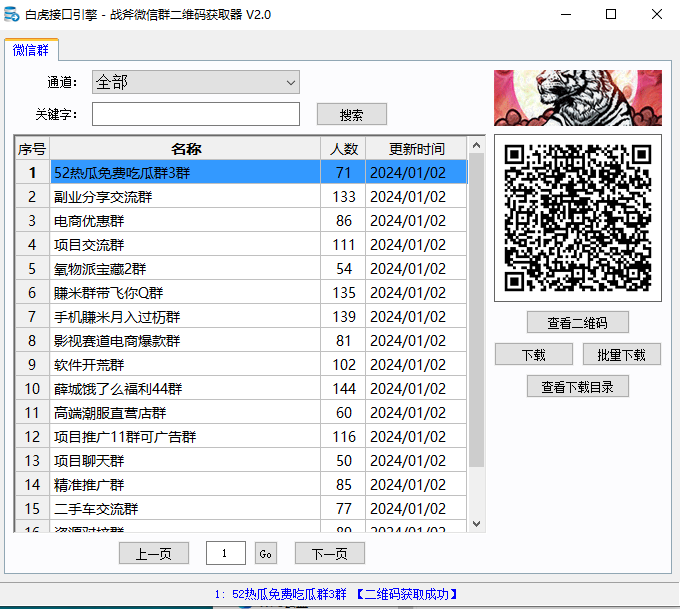The height and width of the screenshot is (609, 680).
Task: Click the 查看二维码 button
Action: [577, 322]
